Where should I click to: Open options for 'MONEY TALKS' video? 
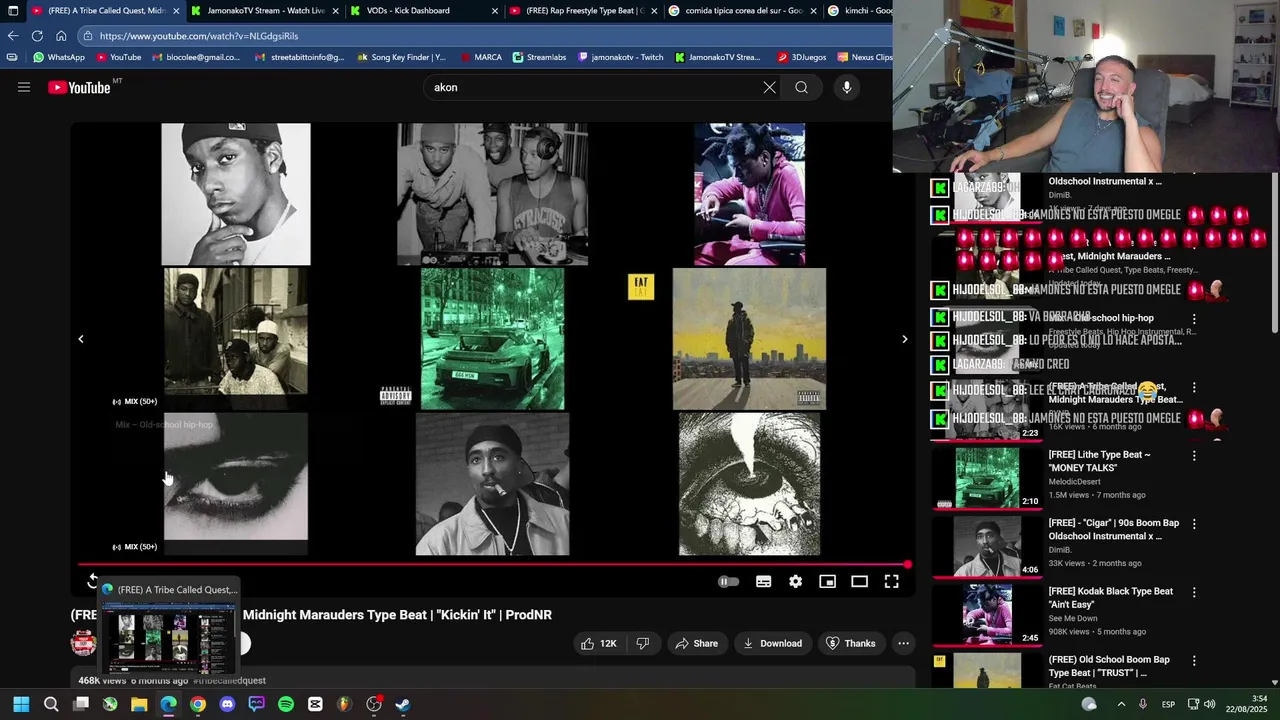pos(1194,456)
